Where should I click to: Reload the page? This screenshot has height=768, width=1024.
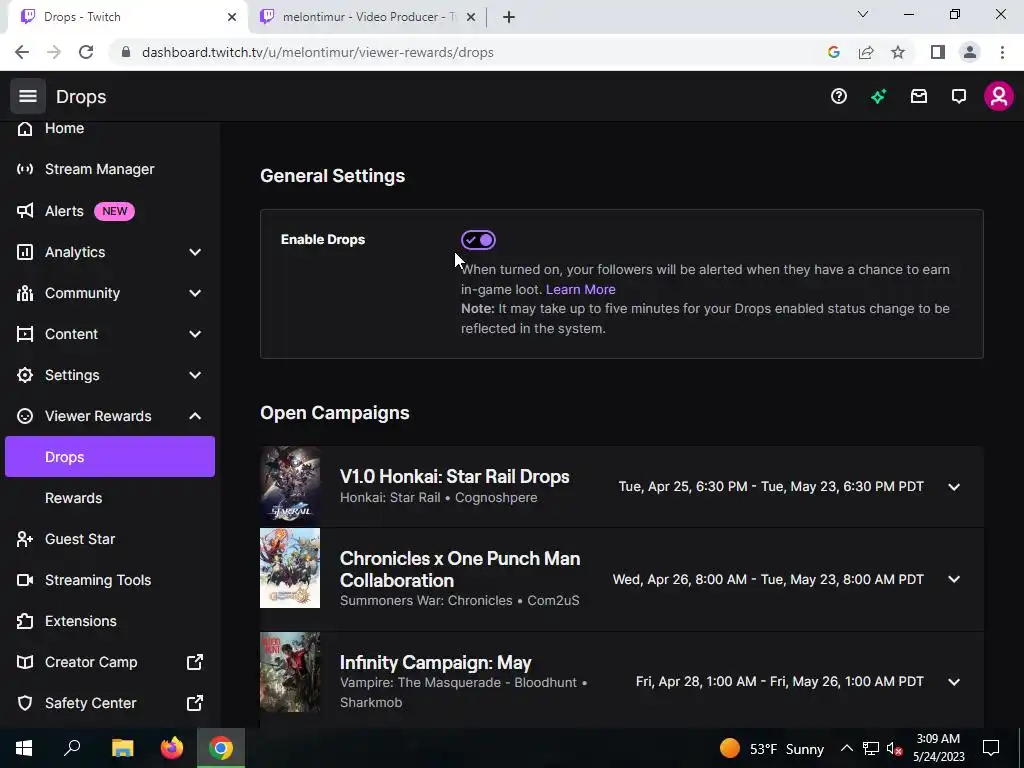click(86, 52)
